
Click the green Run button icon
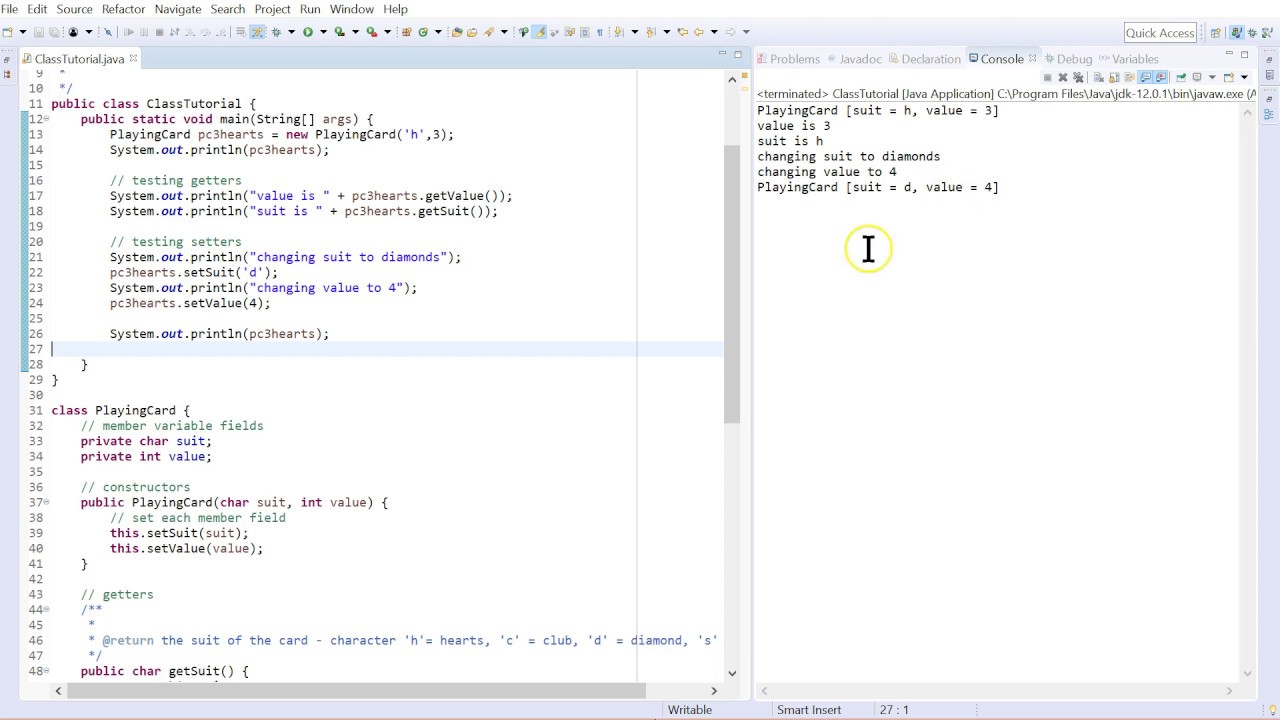307,32
